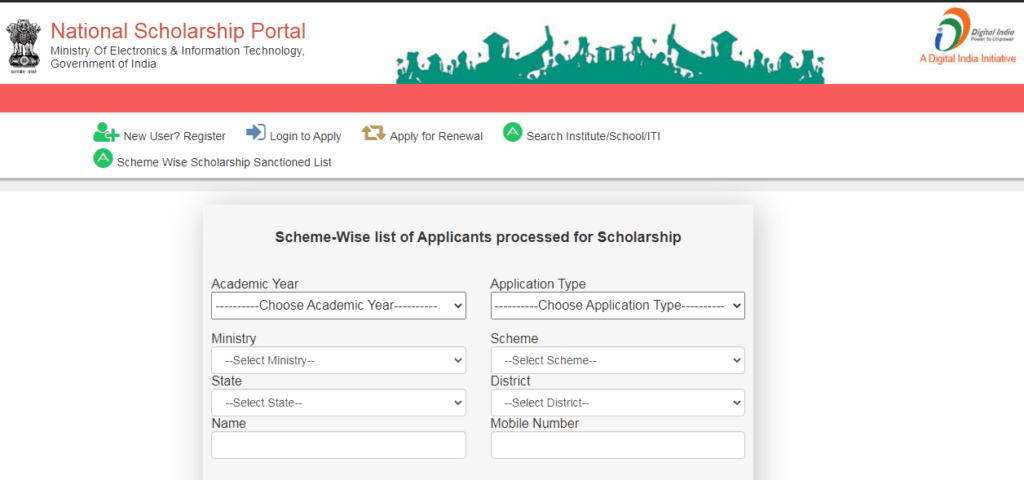Viewport: 1024px width, 480px height.
Task: Click the blue Login to Apply arrow icon
Action: coord(255,133)
